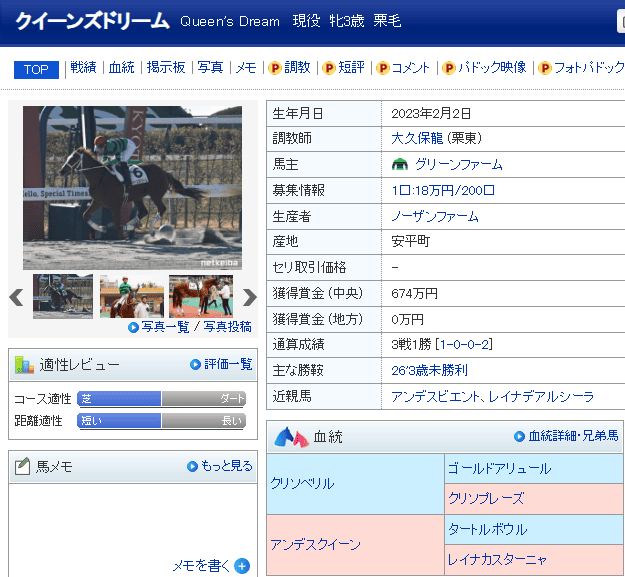Open owner グリーンファーム link
The width and height of the screenshot is (625, 577).
459,165
